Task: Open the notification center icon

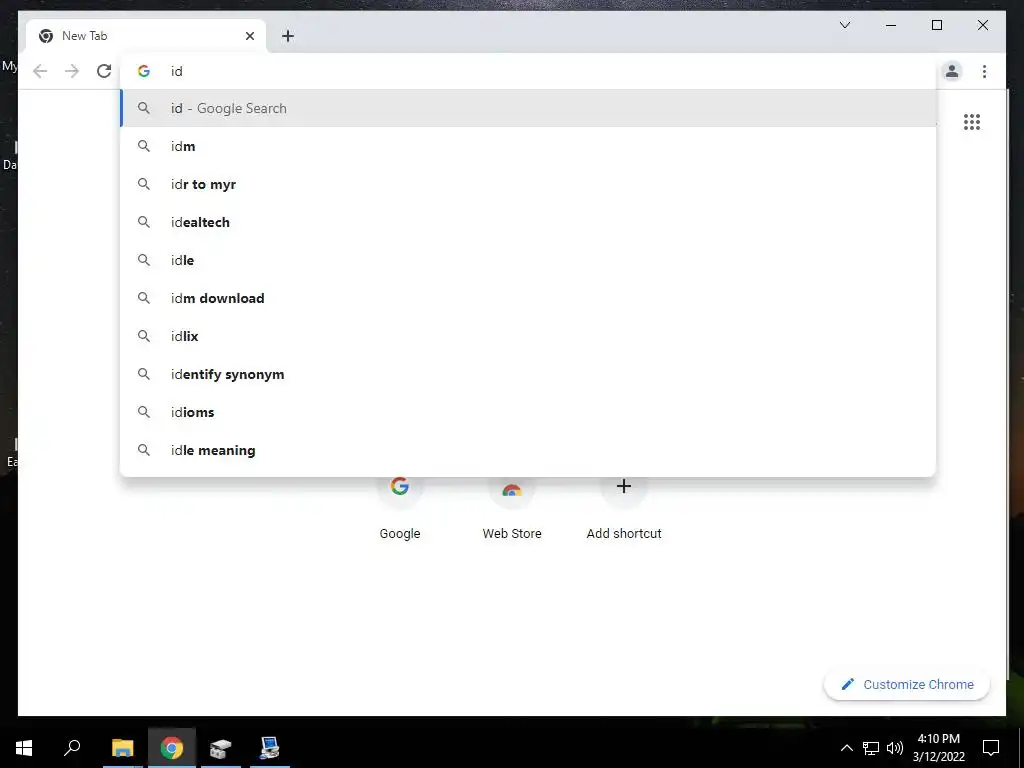Action: coord(991,748)
